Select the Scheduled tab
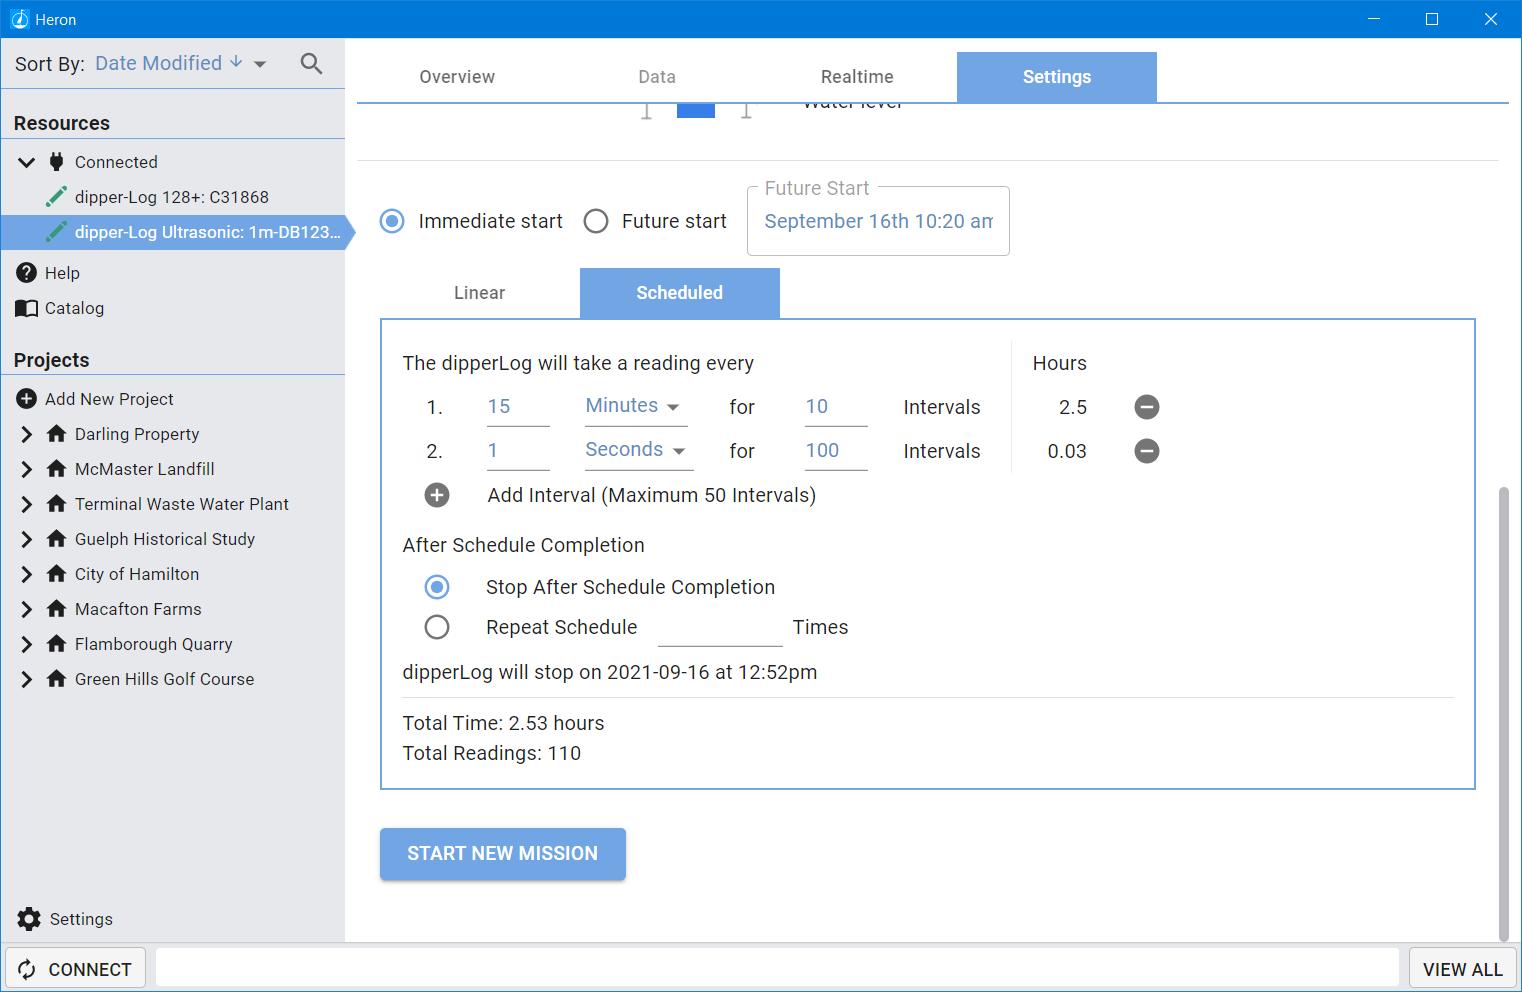 (680, 293)
